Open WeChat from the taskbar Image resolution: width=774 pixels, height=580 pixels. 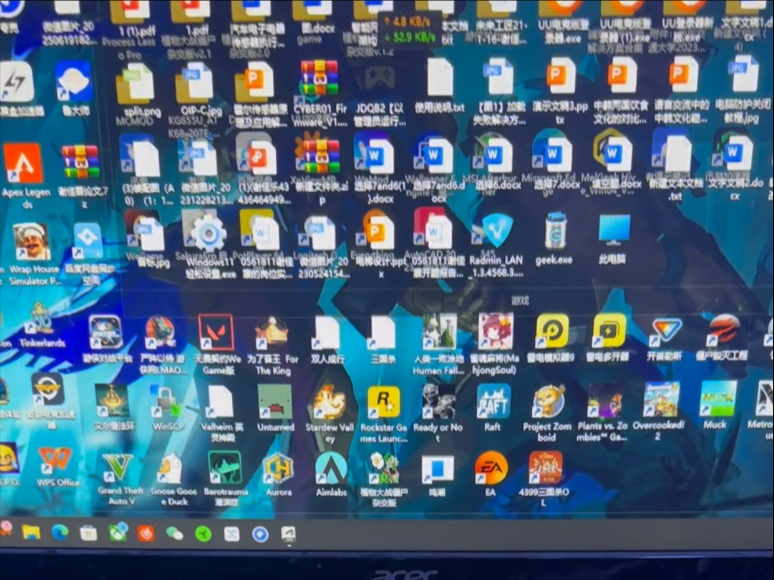coord(175,534)
